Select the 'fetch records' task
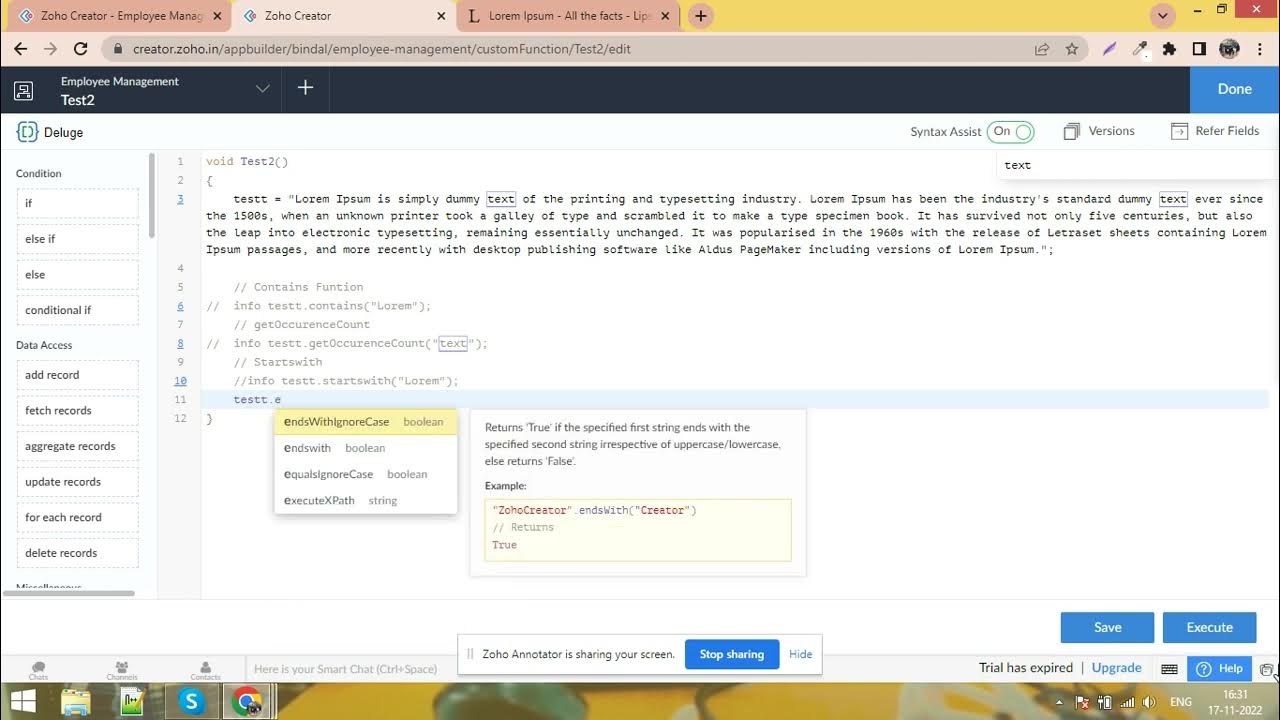 pyautogui.click(x=77, y=410)
